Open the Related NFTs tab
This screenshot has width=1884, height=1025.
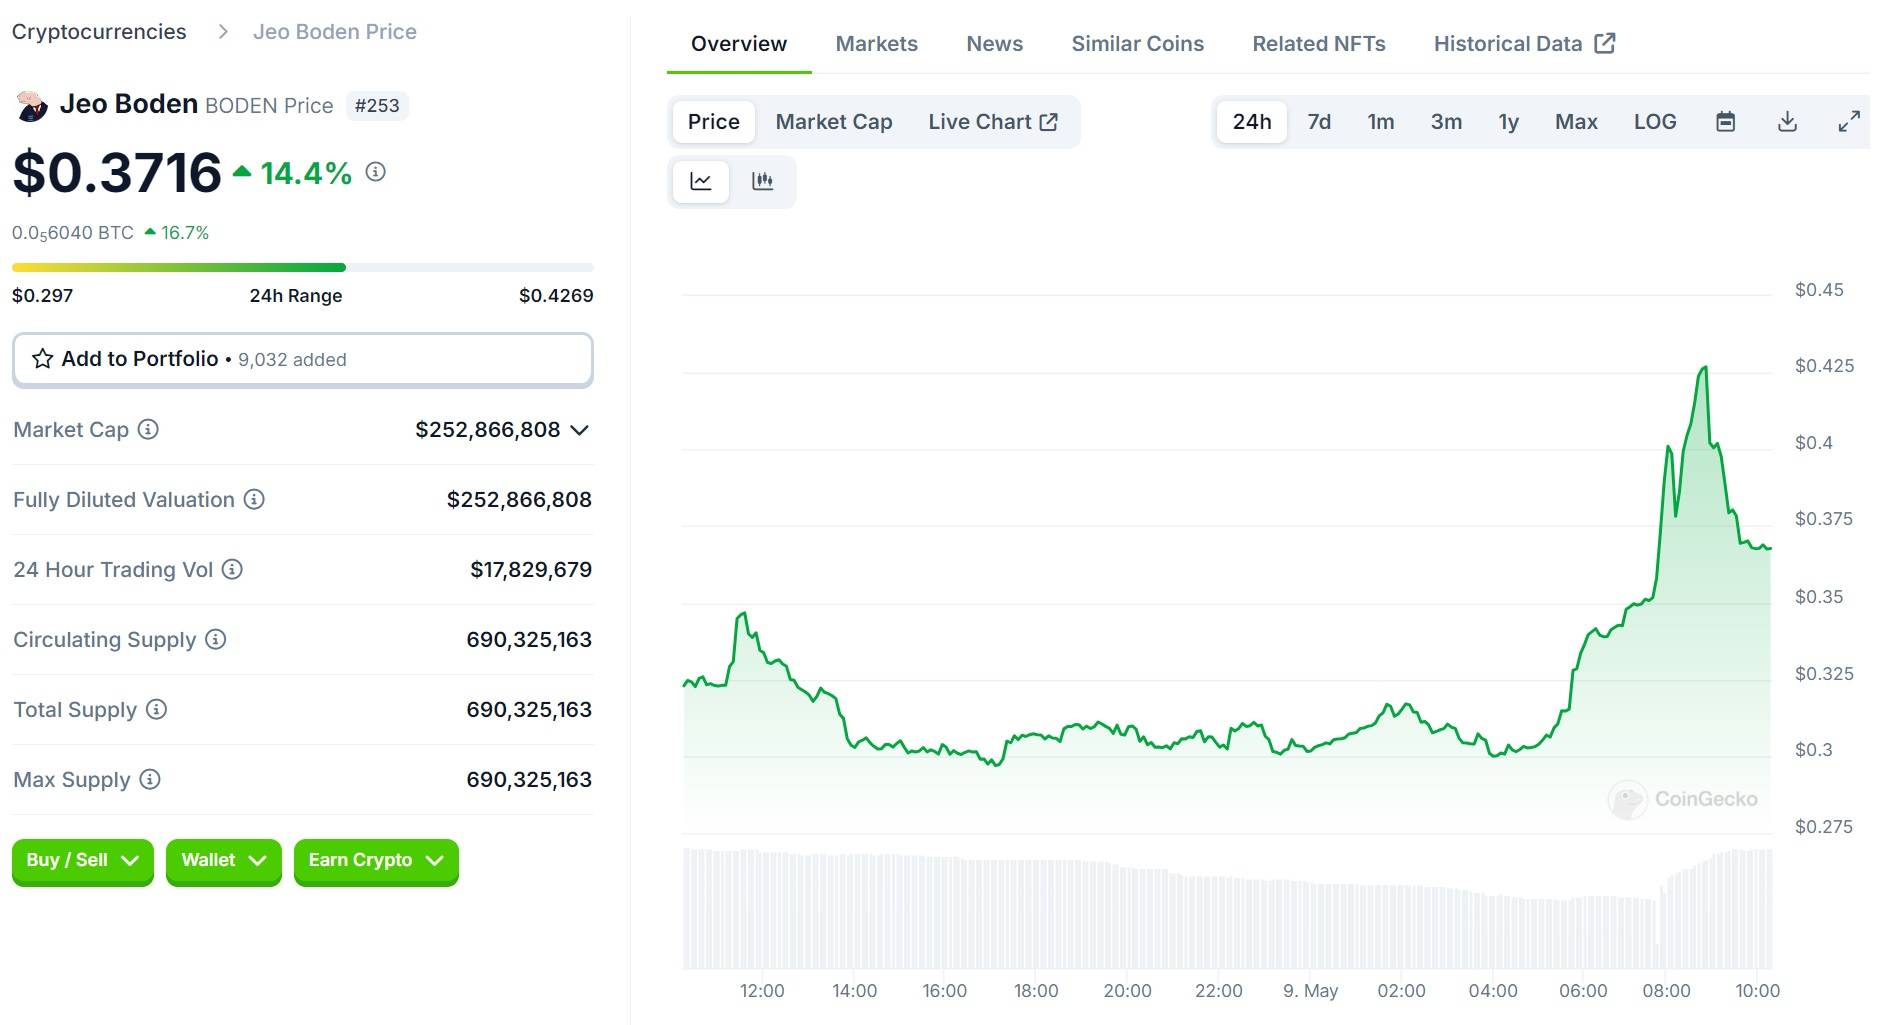tap(1319, 44)
